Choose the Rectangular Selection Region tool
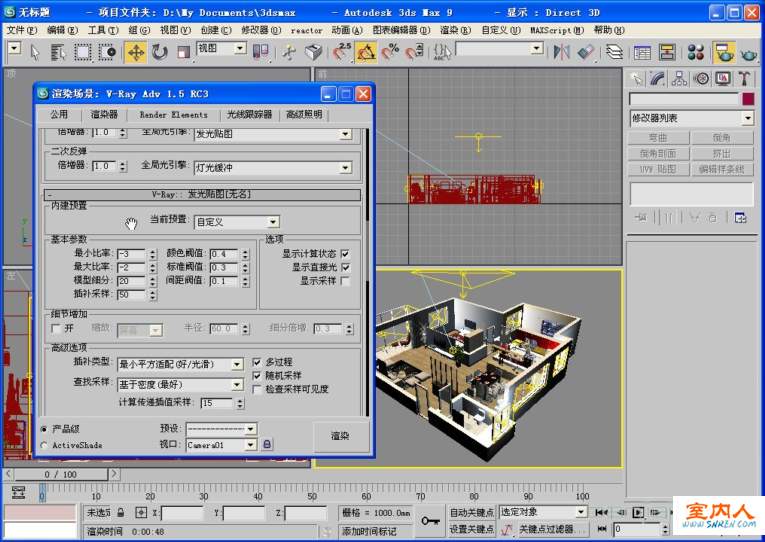The height and width of the screenshot is (542, 765). [82, 52]
